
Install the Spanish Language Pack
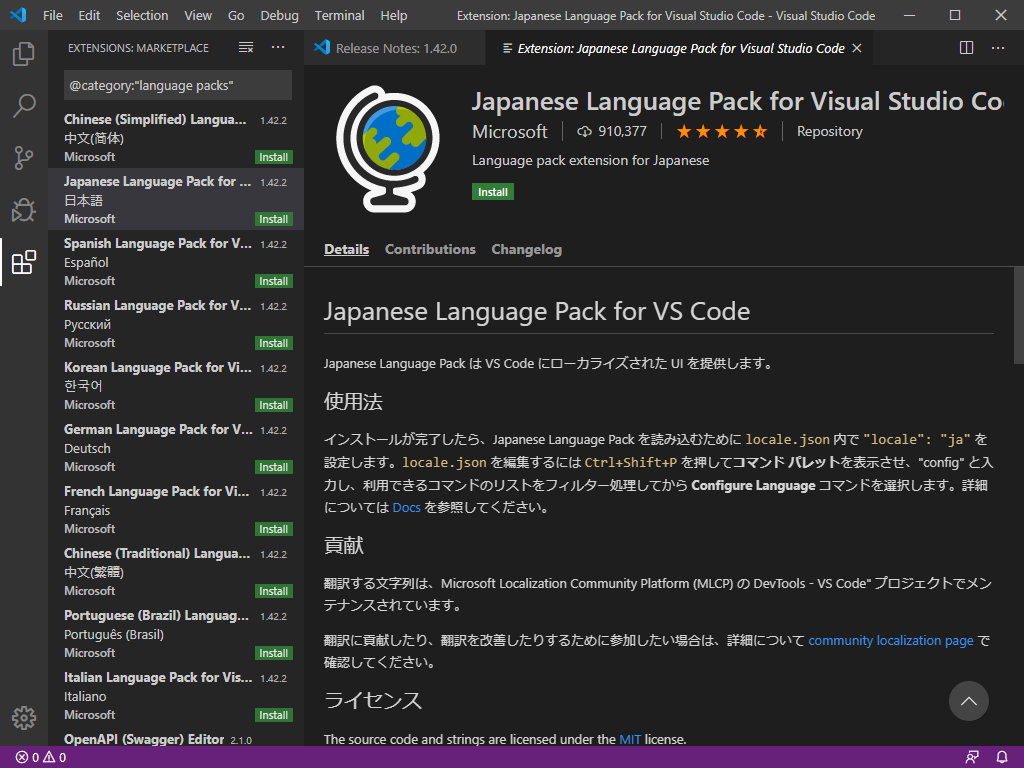274,281
